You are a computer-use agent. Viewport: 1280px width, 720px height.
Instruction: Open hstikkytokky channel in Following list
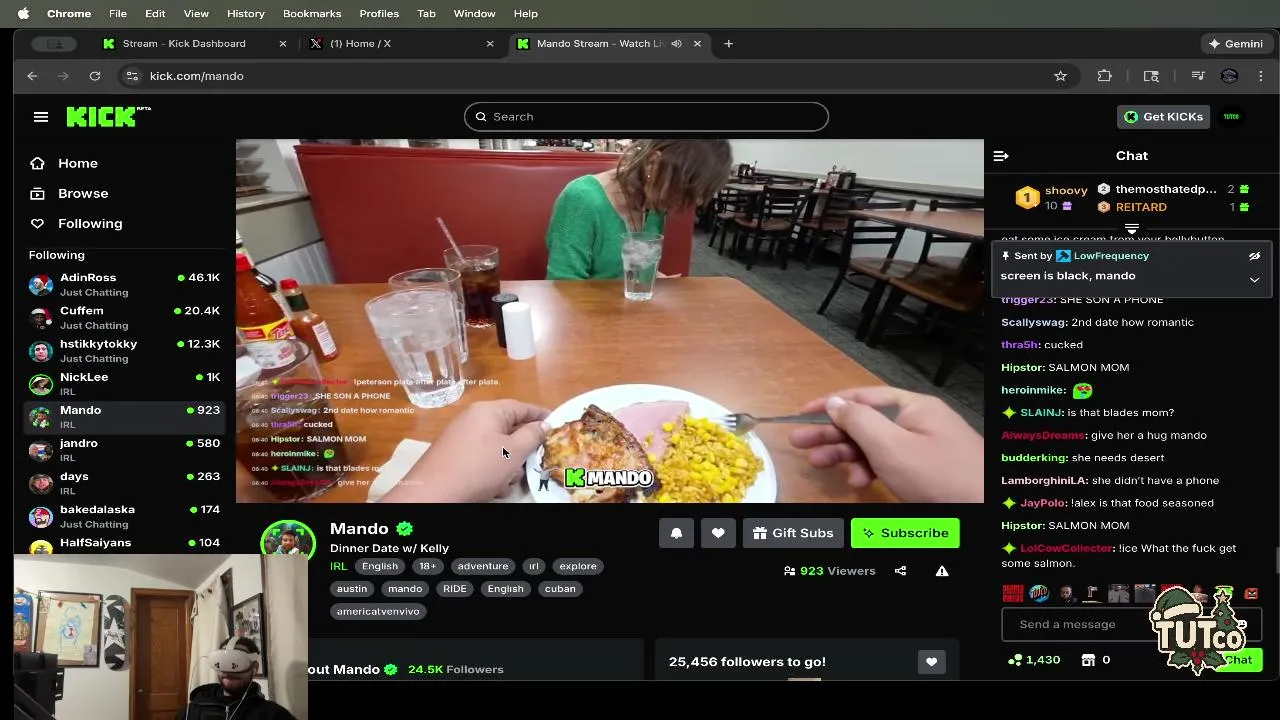coord(125,351)
